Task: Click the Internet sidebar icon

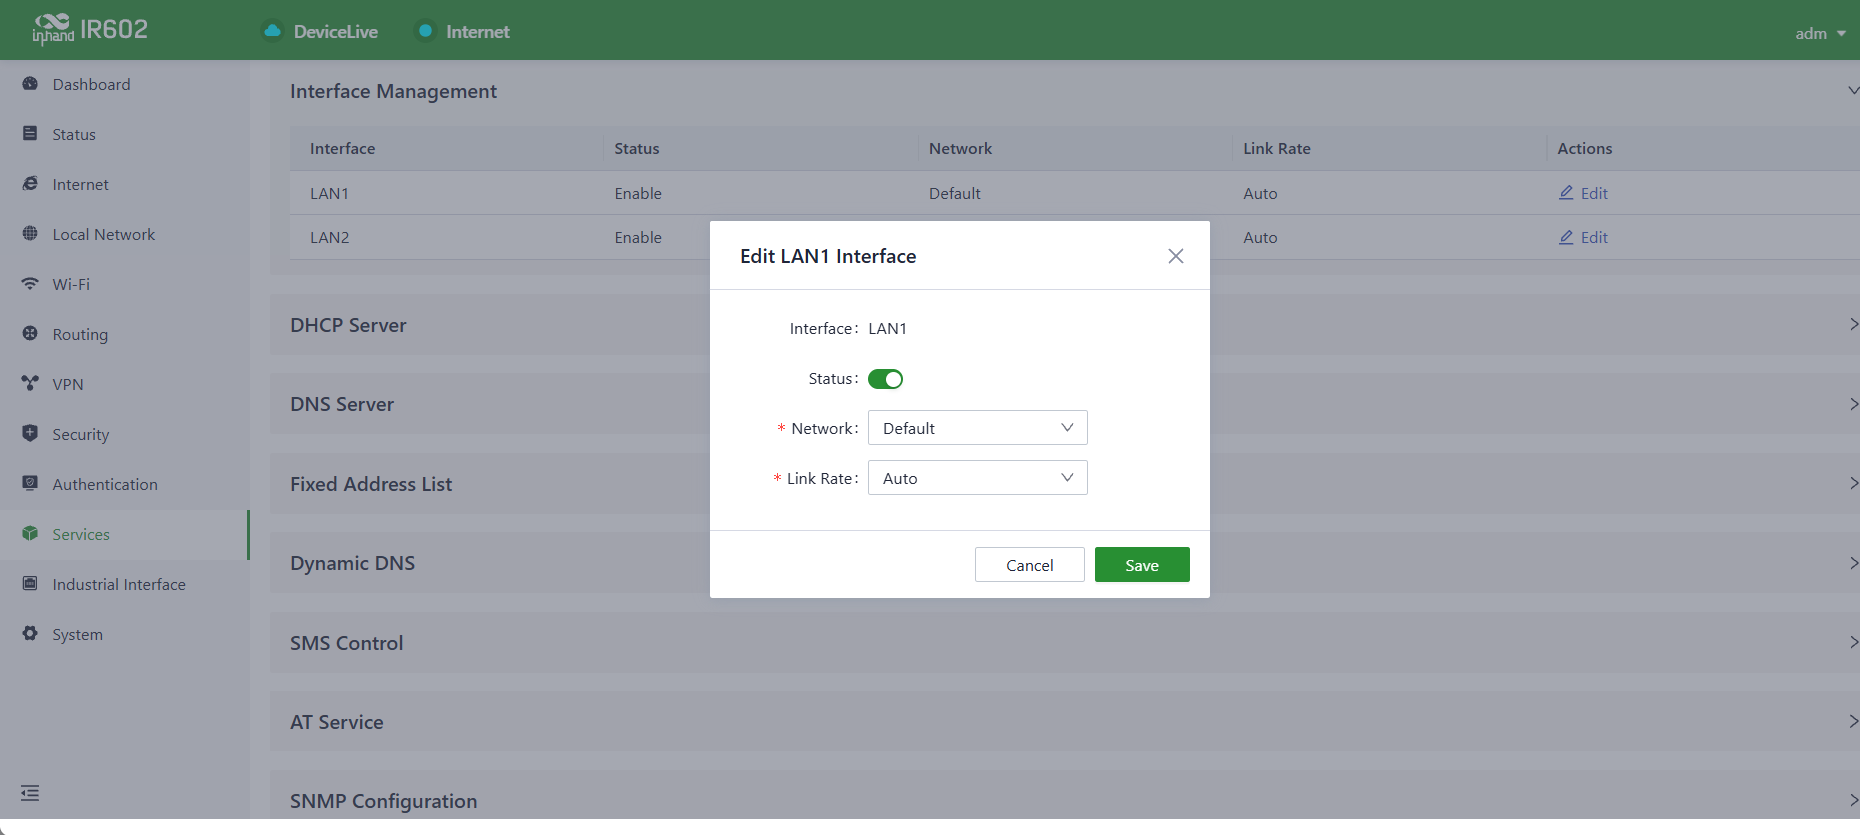Action: [x=30, y=184]
